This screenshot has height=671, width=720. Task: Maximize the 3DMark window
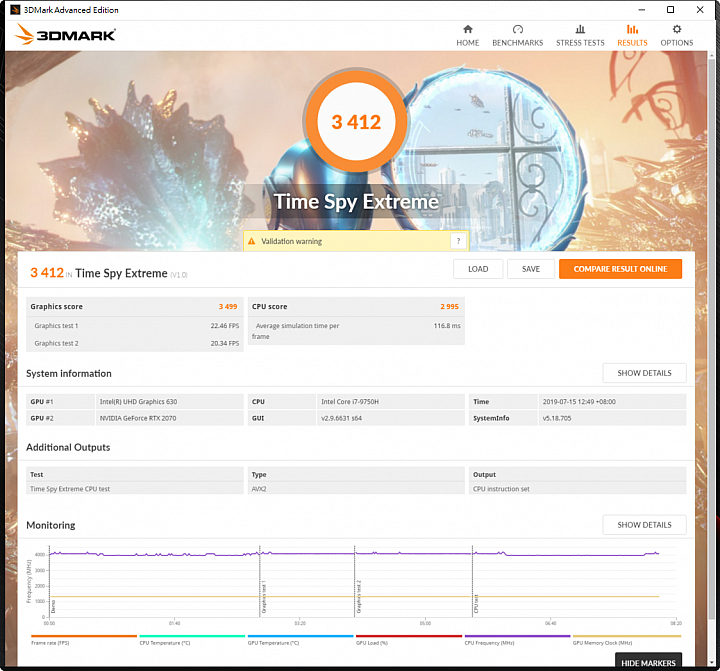coord(670,10)
